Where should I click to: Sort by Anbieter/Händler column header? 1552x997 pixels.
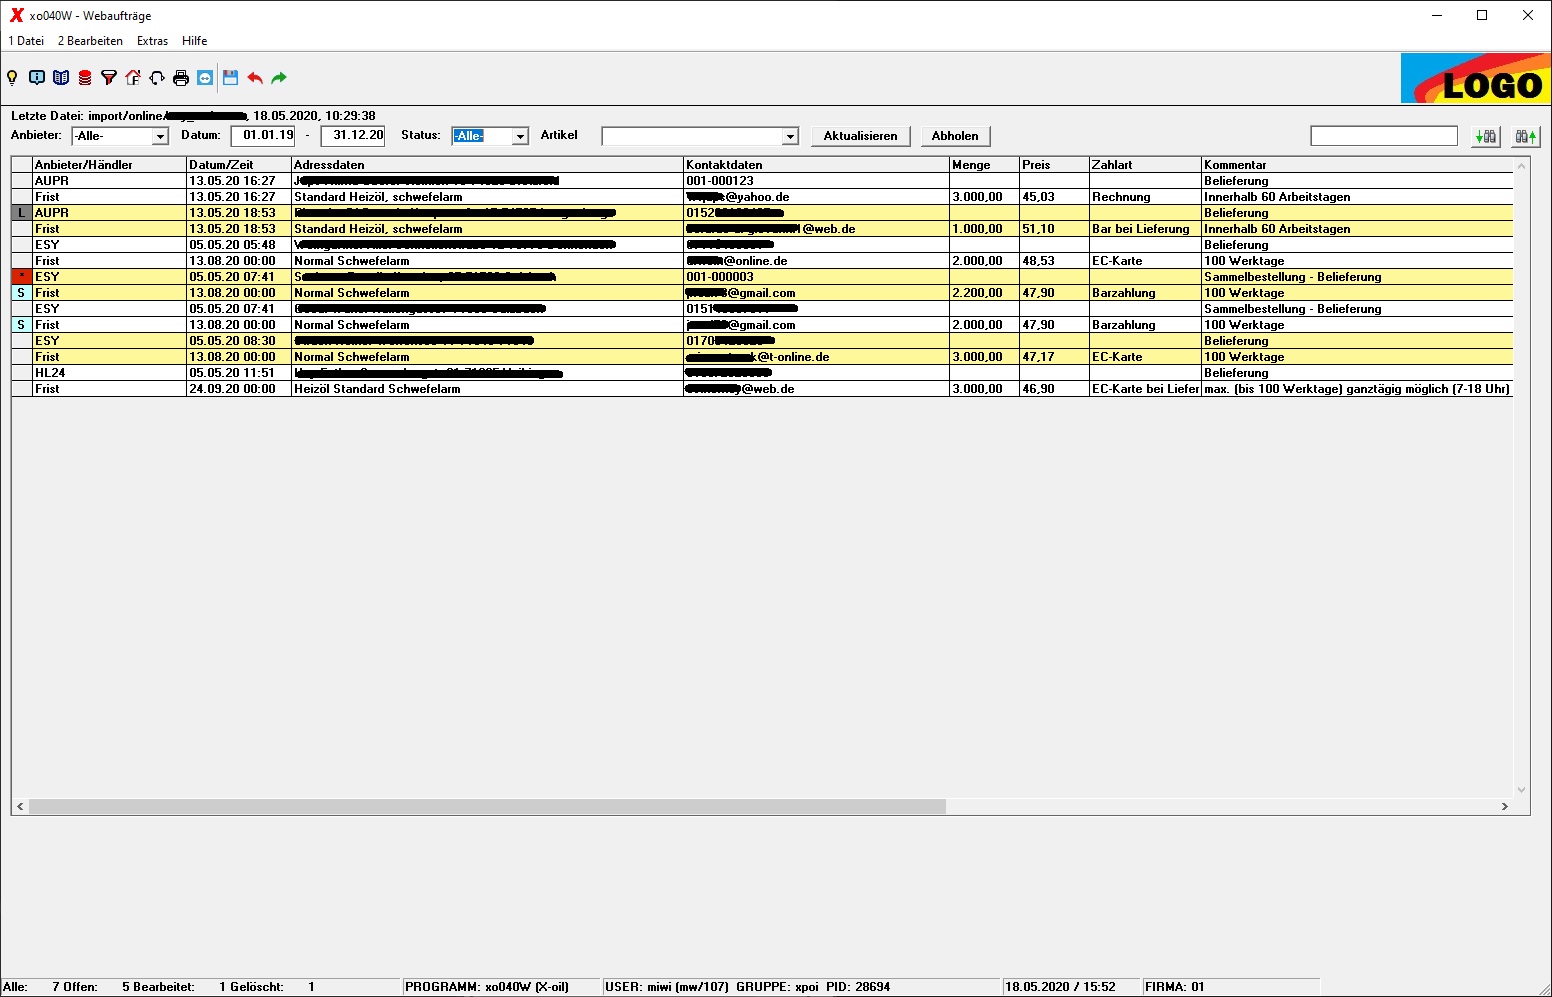pos(109,165)
